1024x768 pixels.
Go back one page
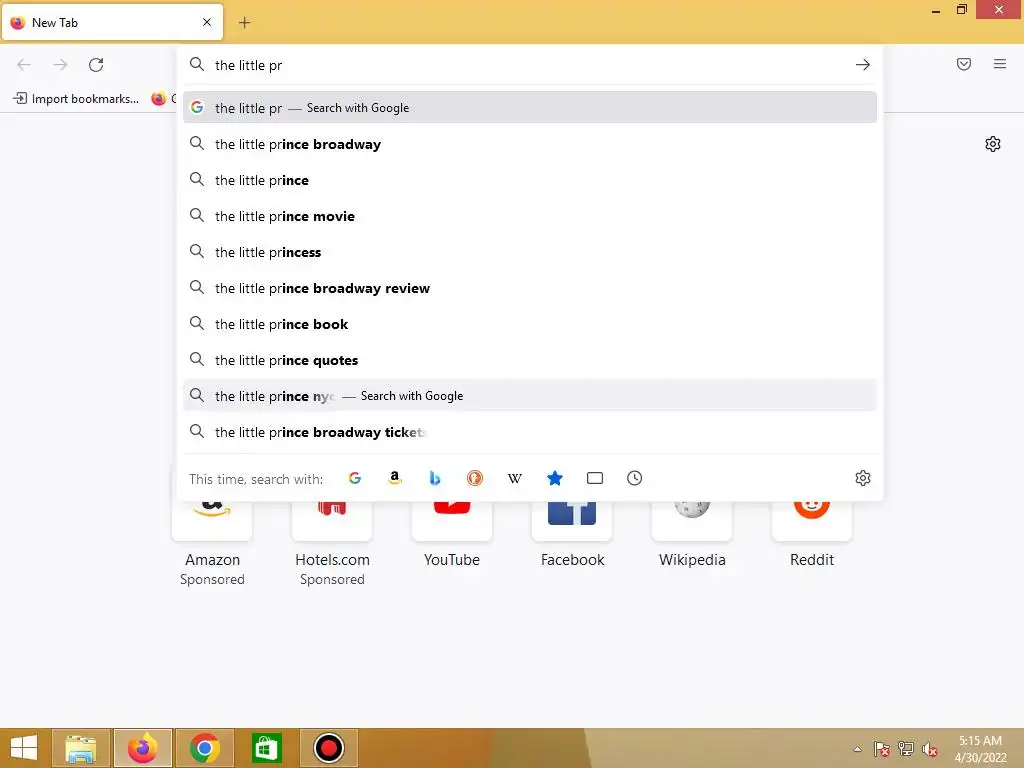(x=24, y=65)
